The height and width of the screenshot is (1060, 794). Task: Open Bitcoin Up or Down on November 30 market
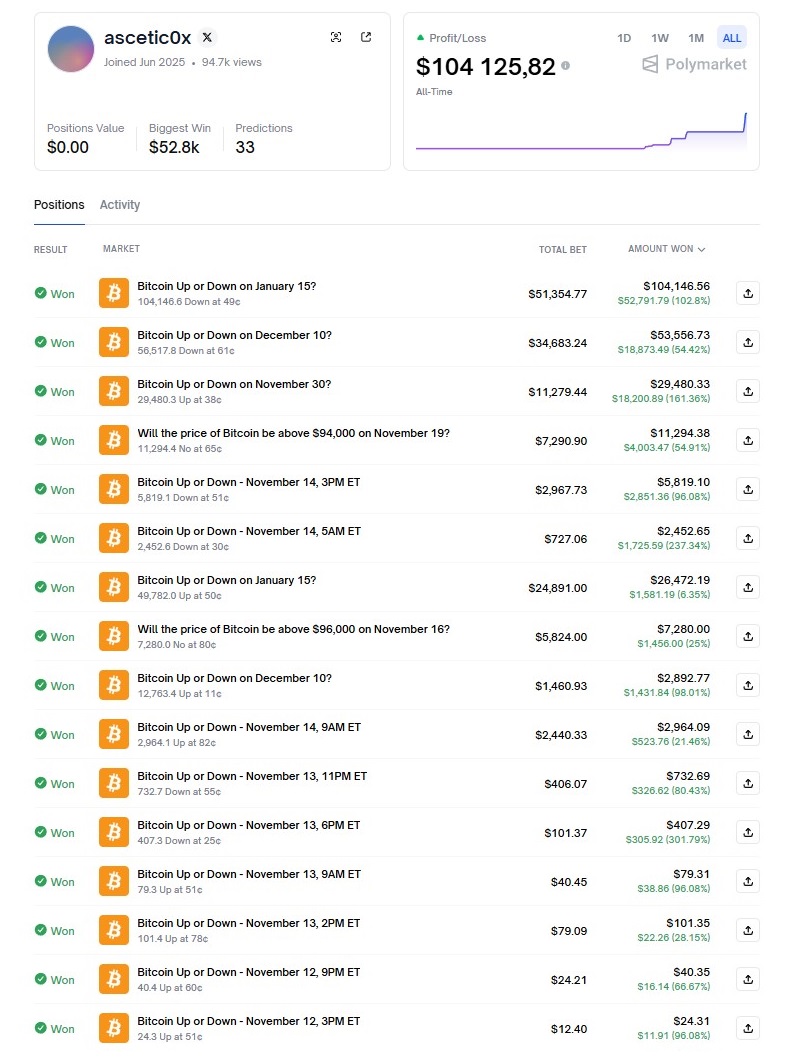pos(234,385)
